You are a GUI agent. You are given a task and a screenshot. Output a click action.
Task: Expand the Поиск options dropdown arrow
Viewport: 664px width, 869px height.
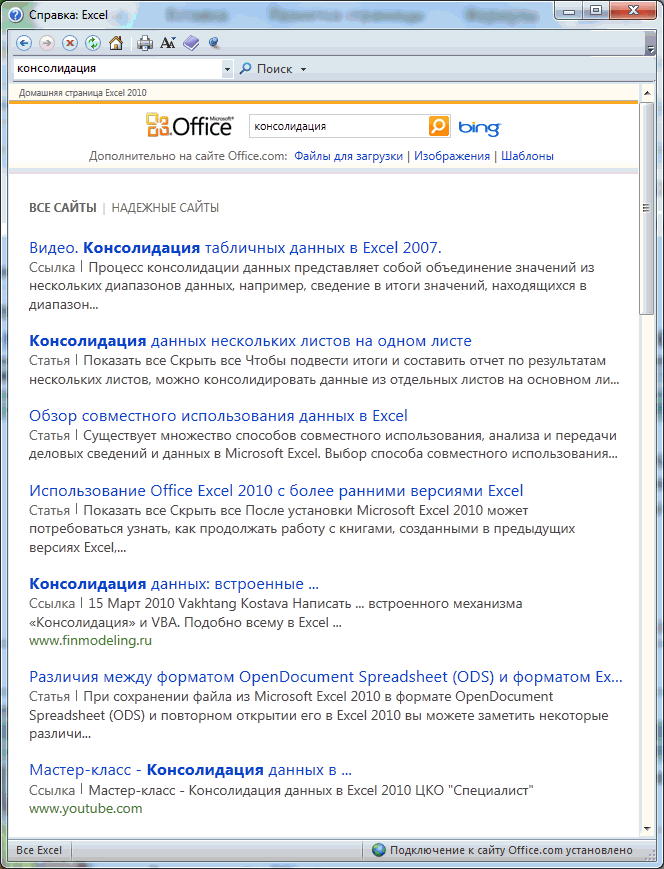[303, 69]
